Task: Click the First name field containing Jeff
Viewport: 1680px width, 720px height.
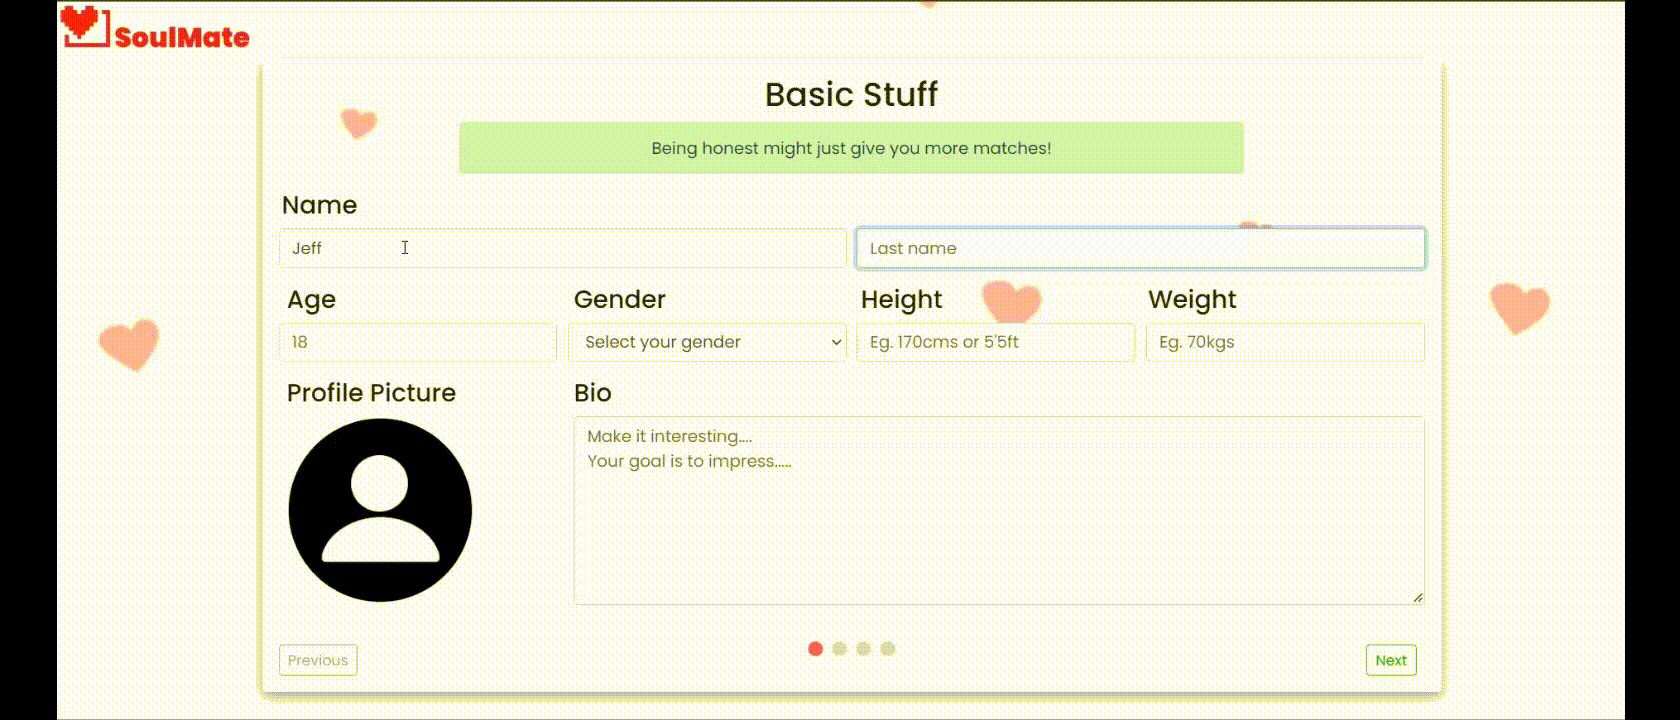Action: (x=562, y=248)
